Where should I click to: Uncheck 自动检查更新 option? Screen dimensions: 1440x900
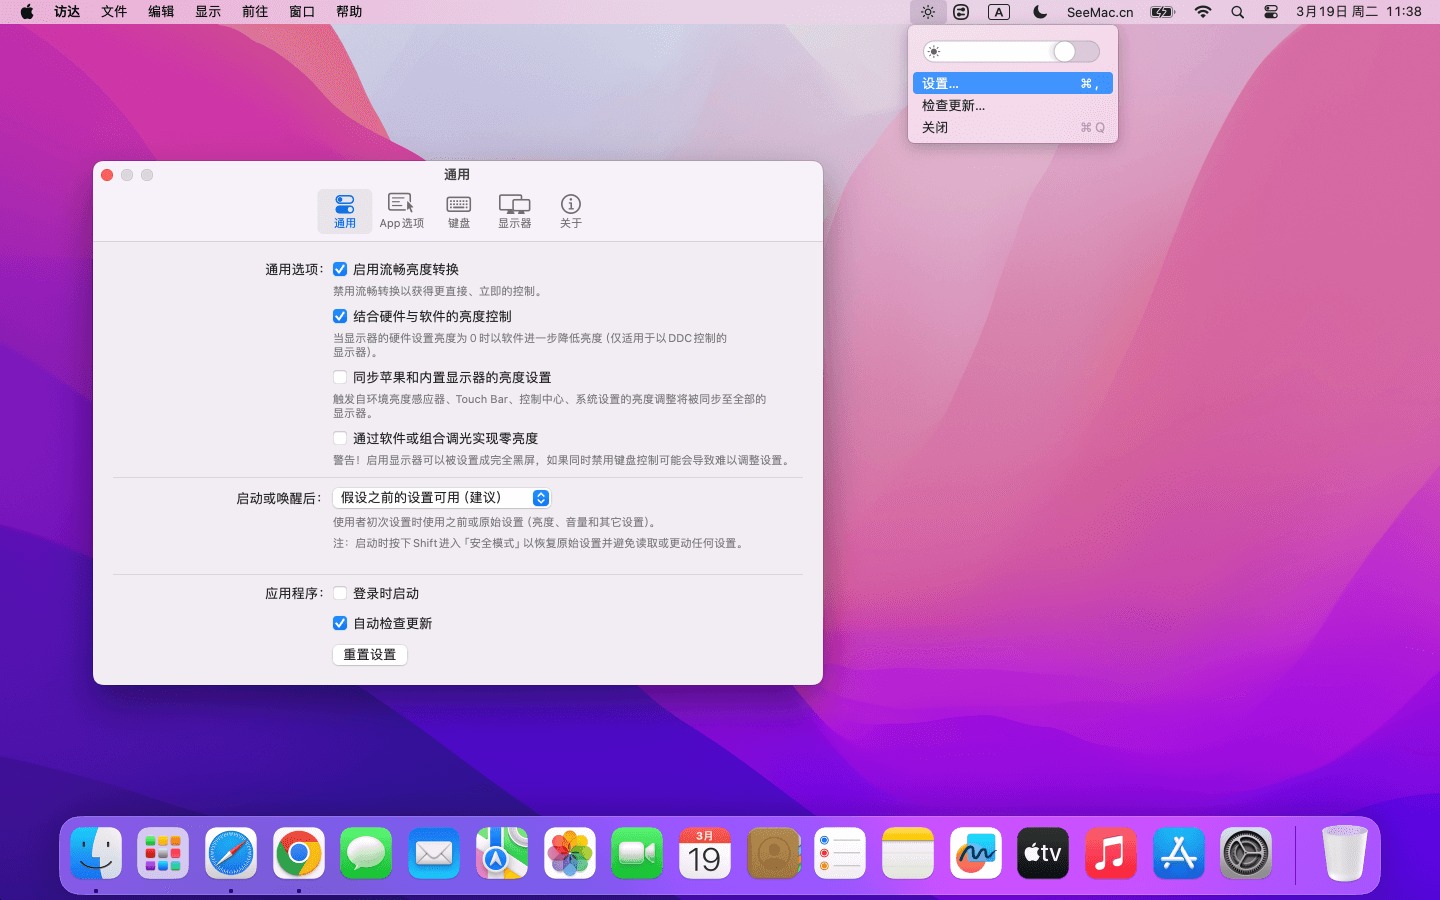click(x=340, y=623)
